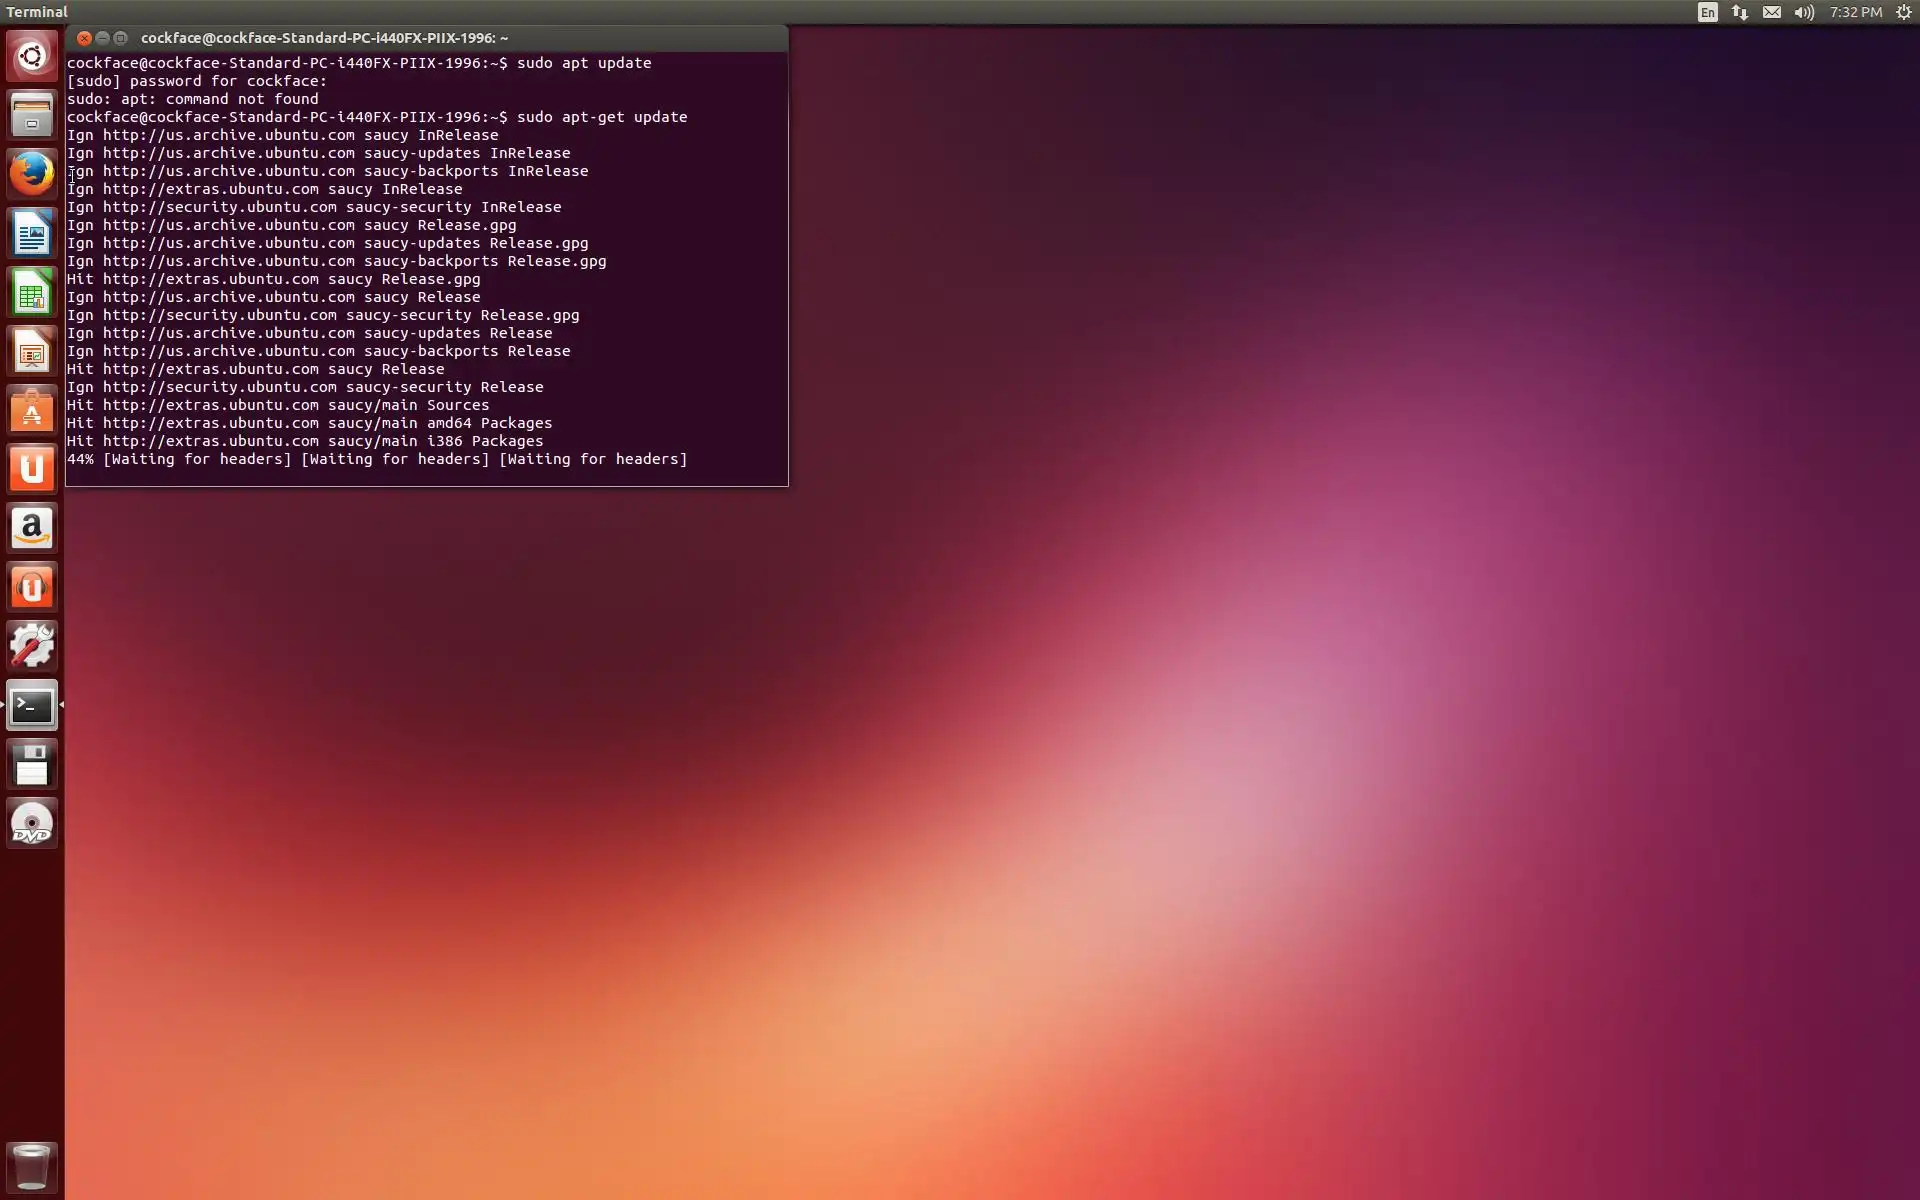Open the sound volume indicator menu

(x=1804, y=12)
